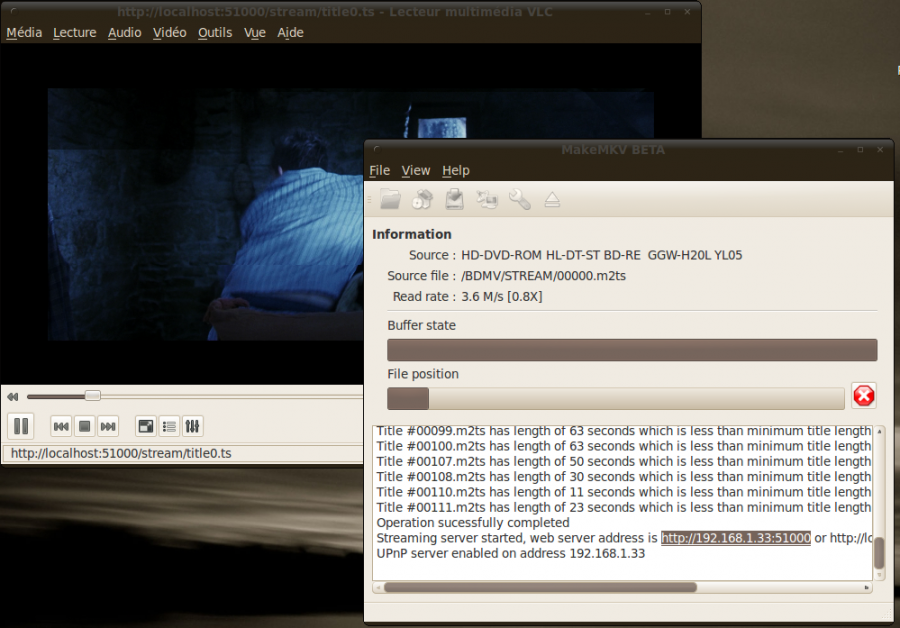Click the VLC status bar URL text
Viewport: 900px width, 628px height.
(x=121, y=453)
